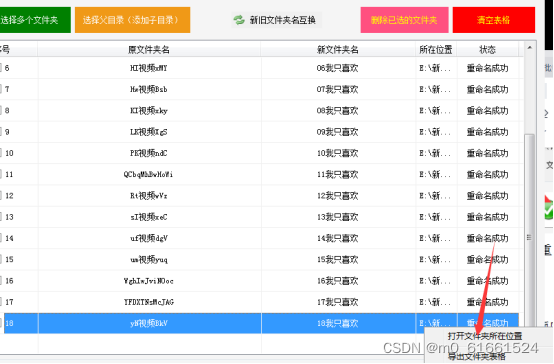Click the 新旧文件夹名互换 label
The image size is (554, 364).
283,20
